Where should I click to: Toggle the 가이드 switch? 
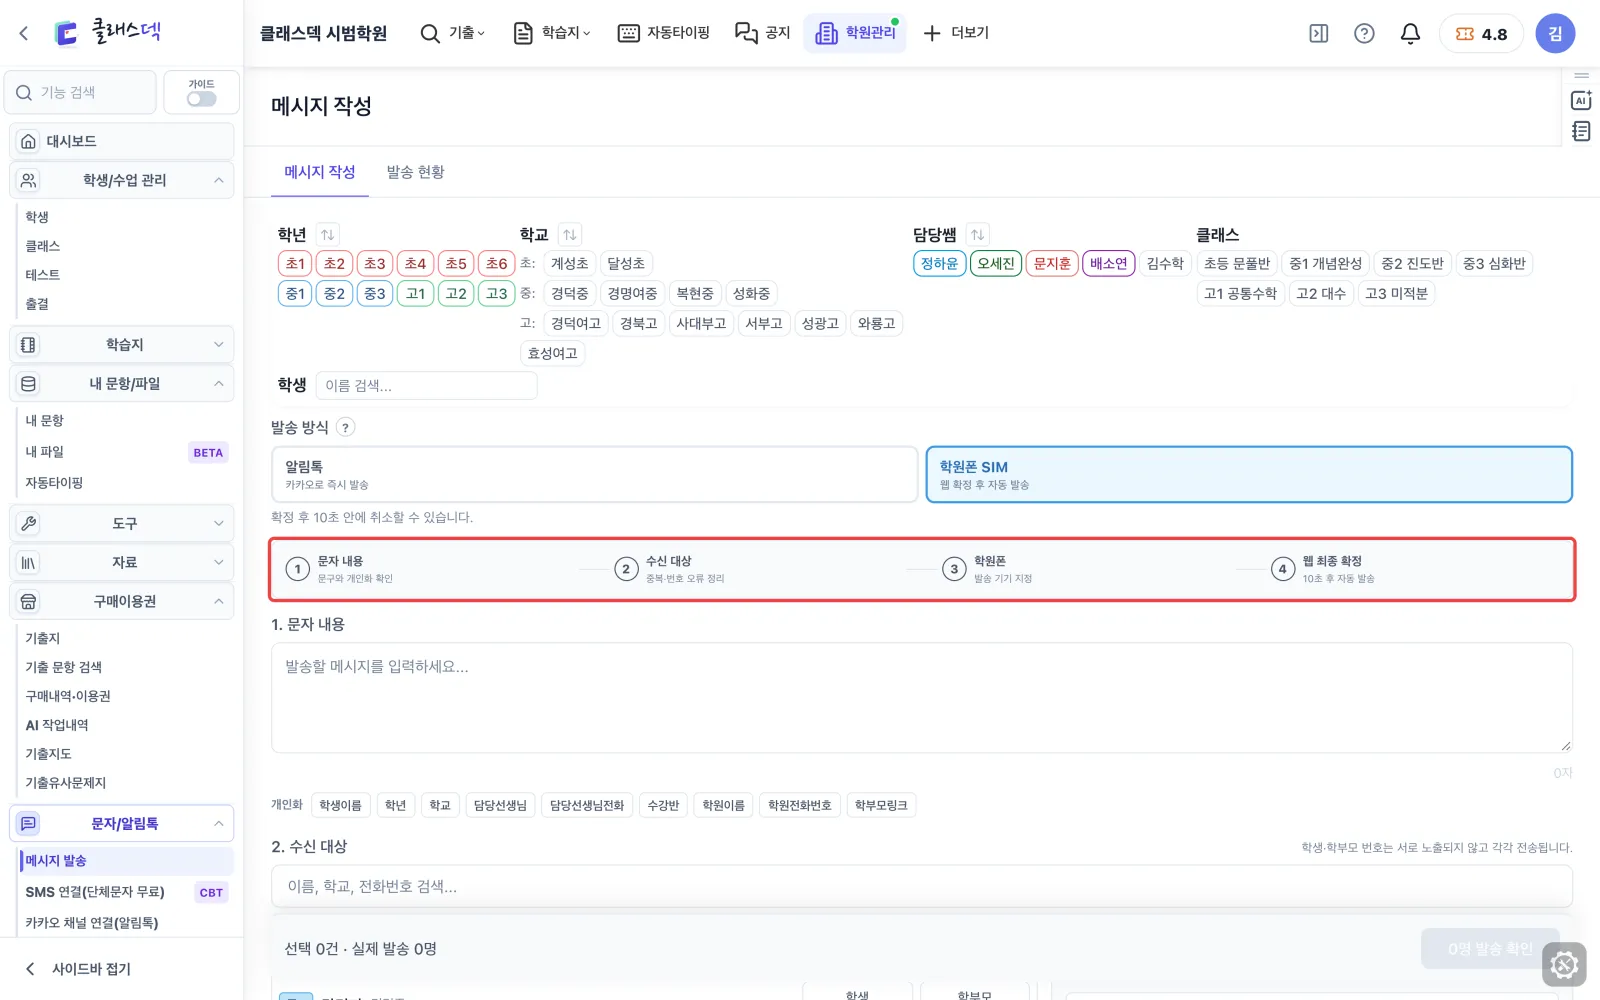[x=201, y=99]
